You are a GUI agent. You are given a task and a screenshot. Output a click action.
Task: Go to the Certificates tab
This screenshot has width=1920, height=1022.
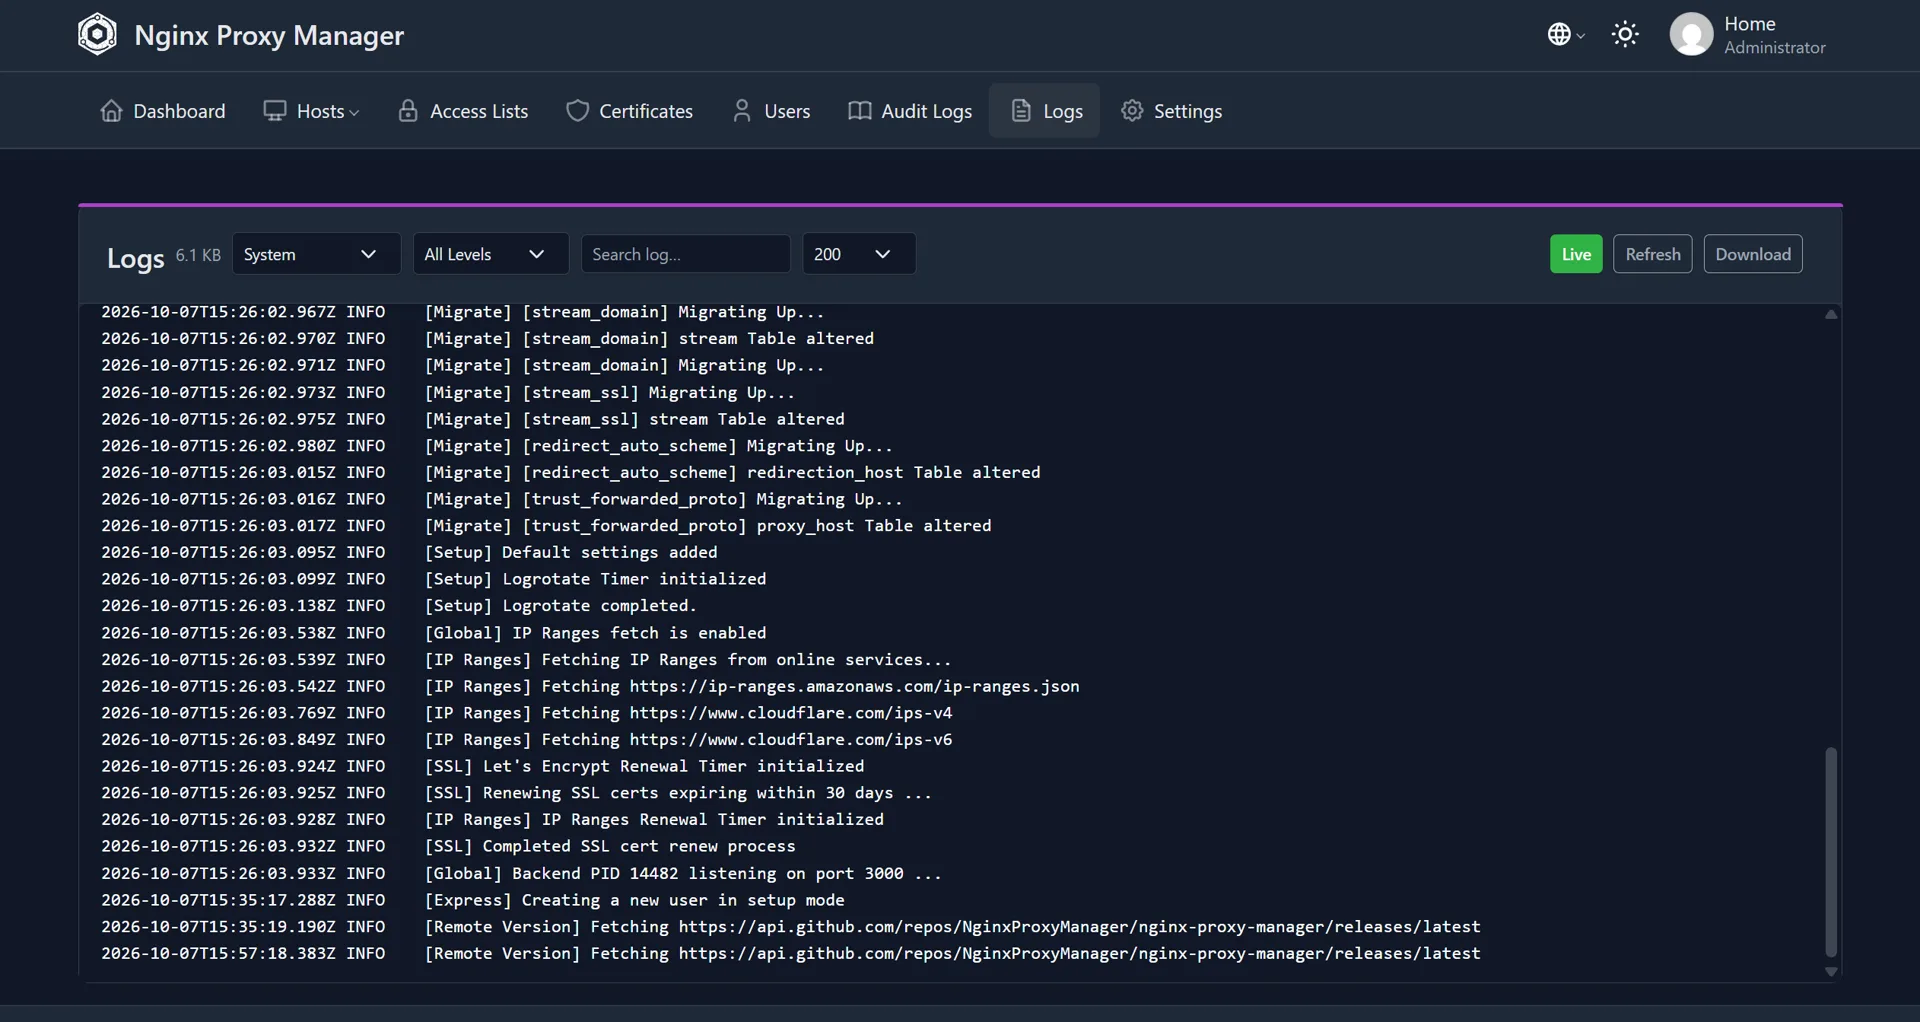click(x=629, y=111)
